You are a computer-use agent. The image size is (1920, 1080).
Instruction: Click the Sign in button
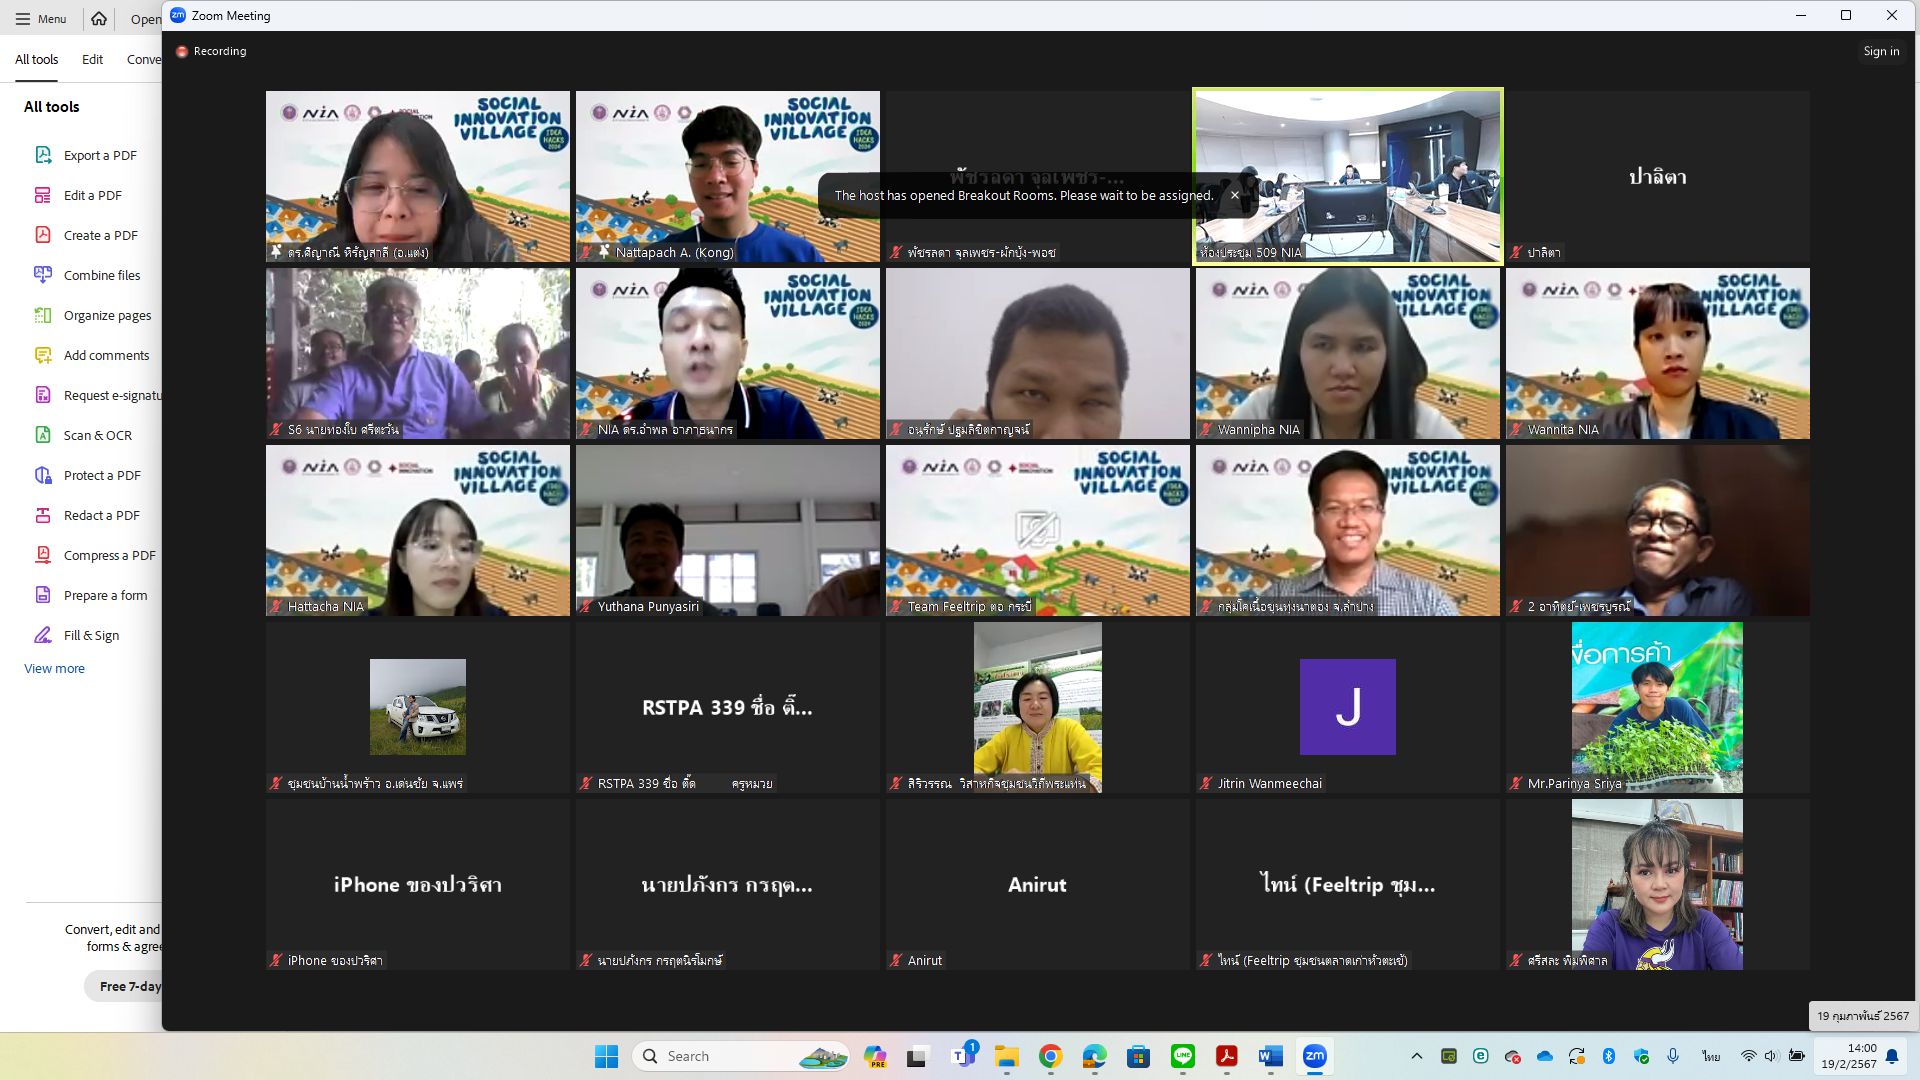point(1880,51)
